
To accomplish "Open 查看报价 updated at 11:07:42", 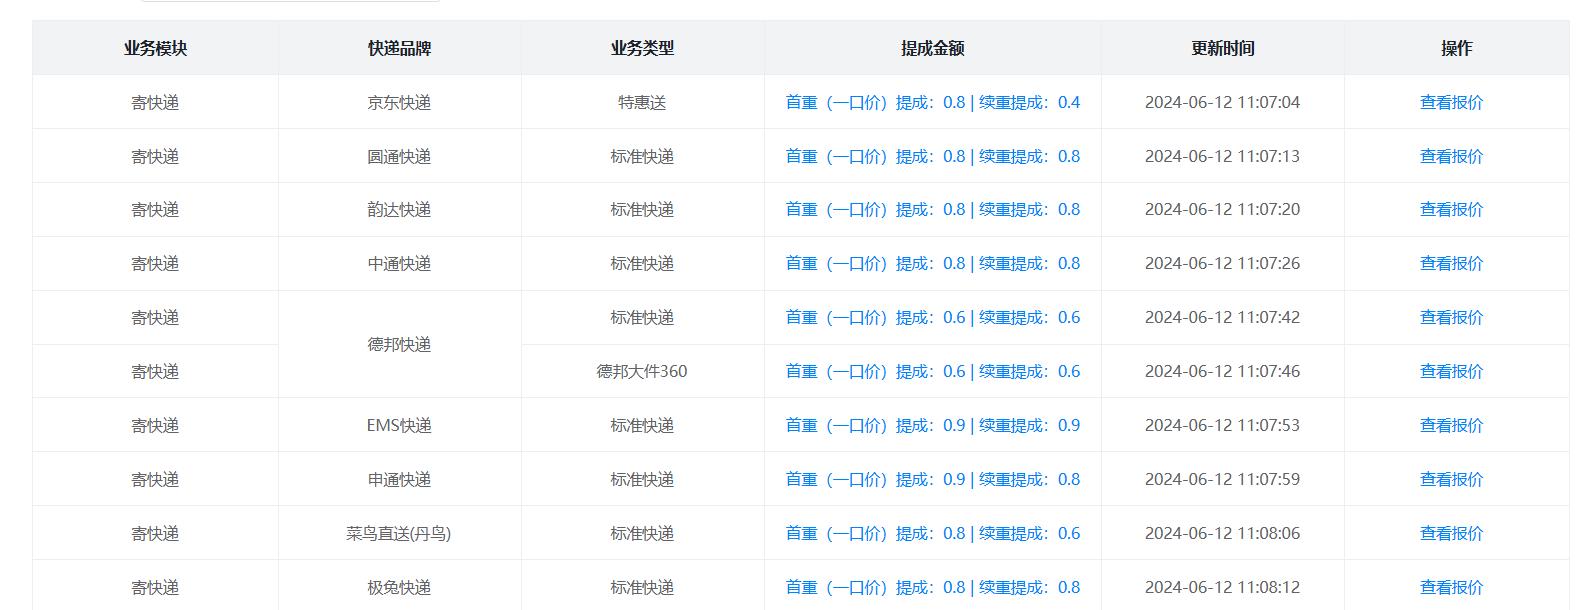I will pos(1451,317).
